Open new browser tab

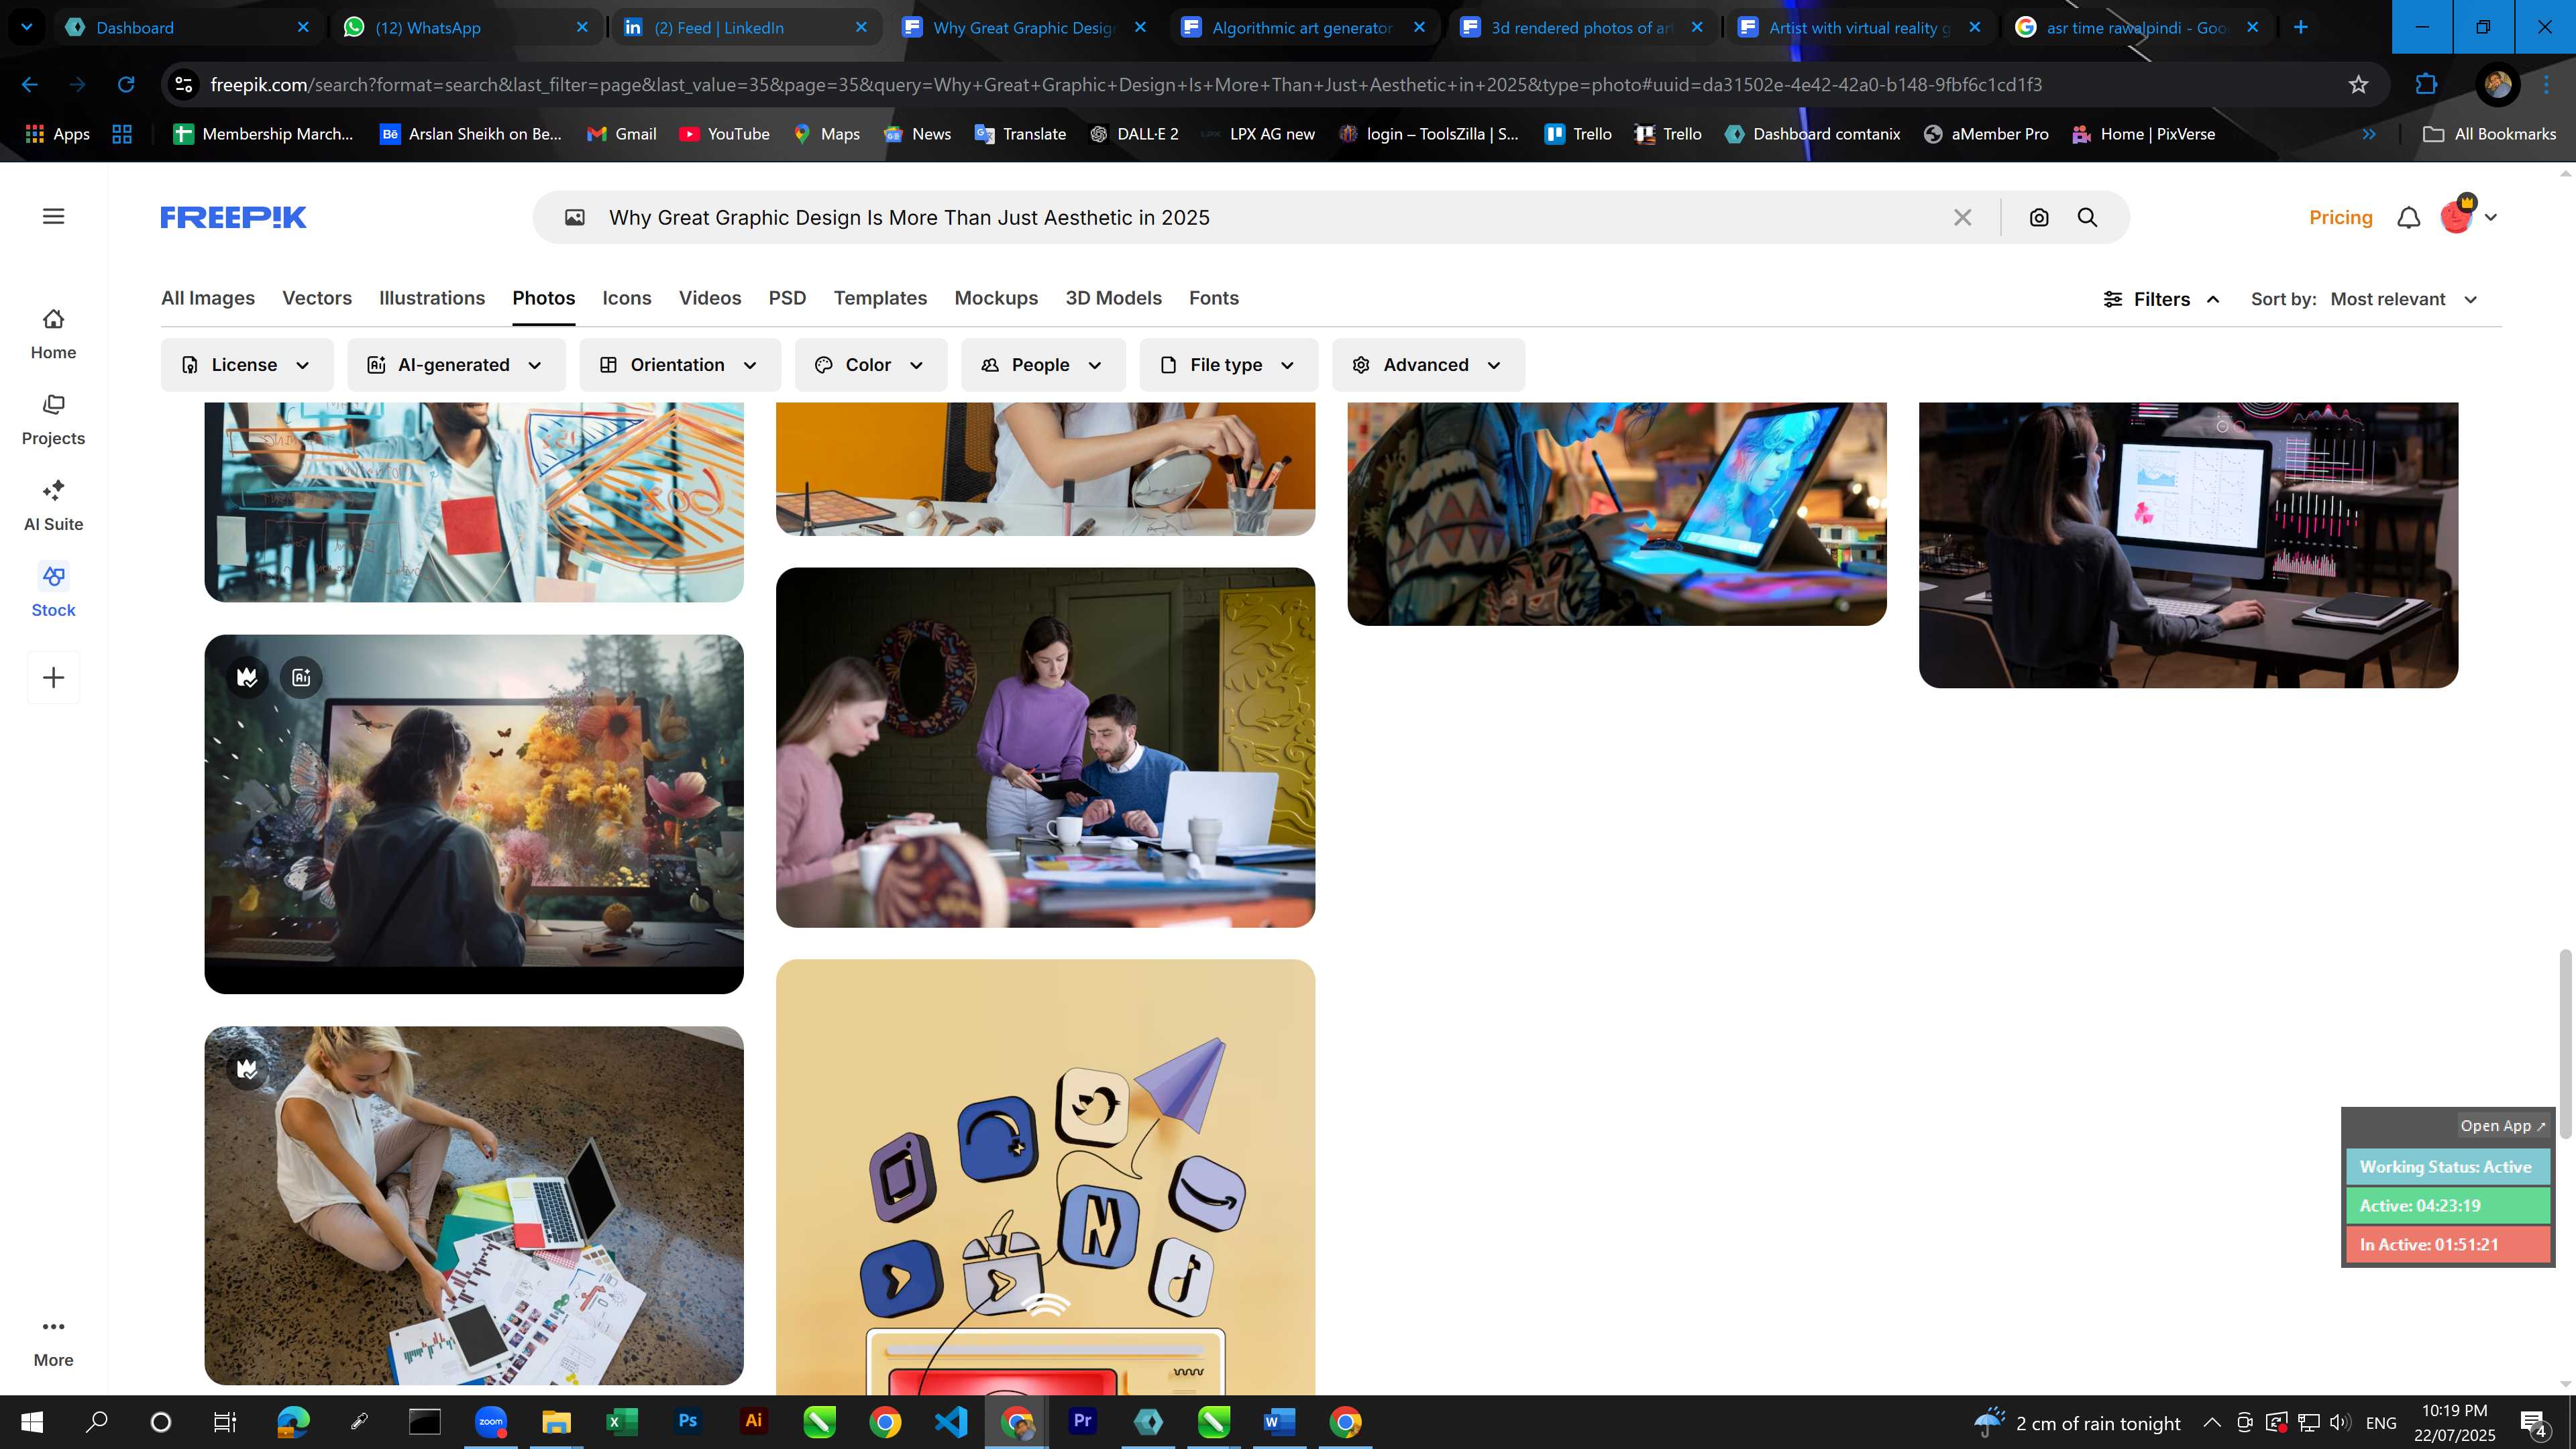[x=2301, y=27]
